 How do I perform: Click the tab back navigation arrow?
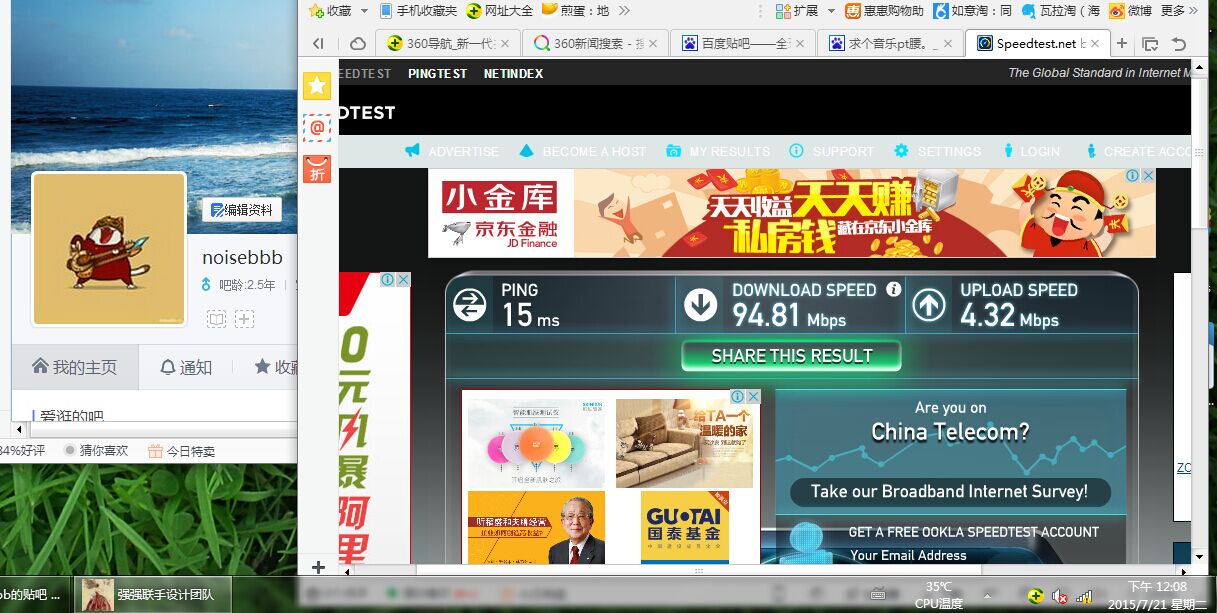pyautogui.click(x=318, y=43)
